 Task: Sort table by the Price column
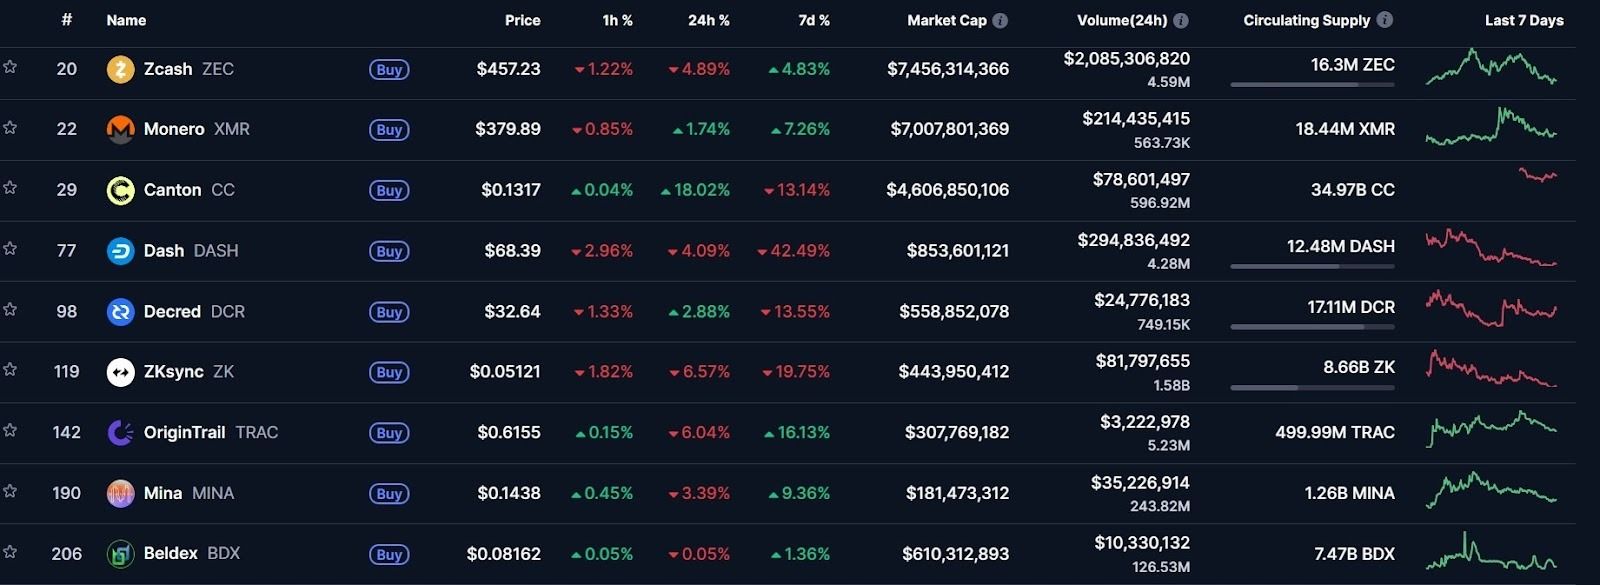523,19
